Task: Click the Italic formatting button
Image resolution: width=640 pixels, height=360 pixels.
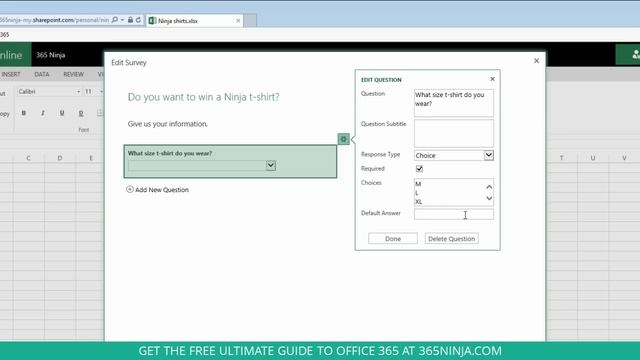Action: (x=43, y=113)
